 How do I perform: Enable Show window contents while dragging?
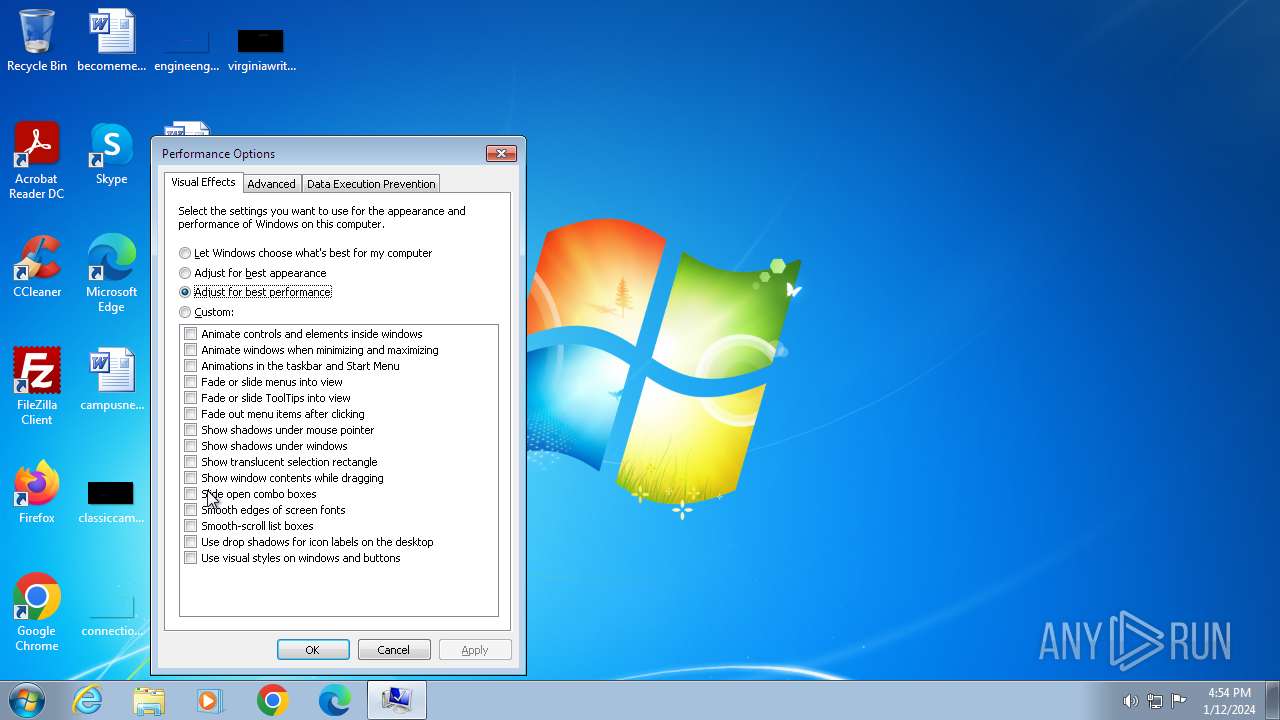click(x=191, y=478)
